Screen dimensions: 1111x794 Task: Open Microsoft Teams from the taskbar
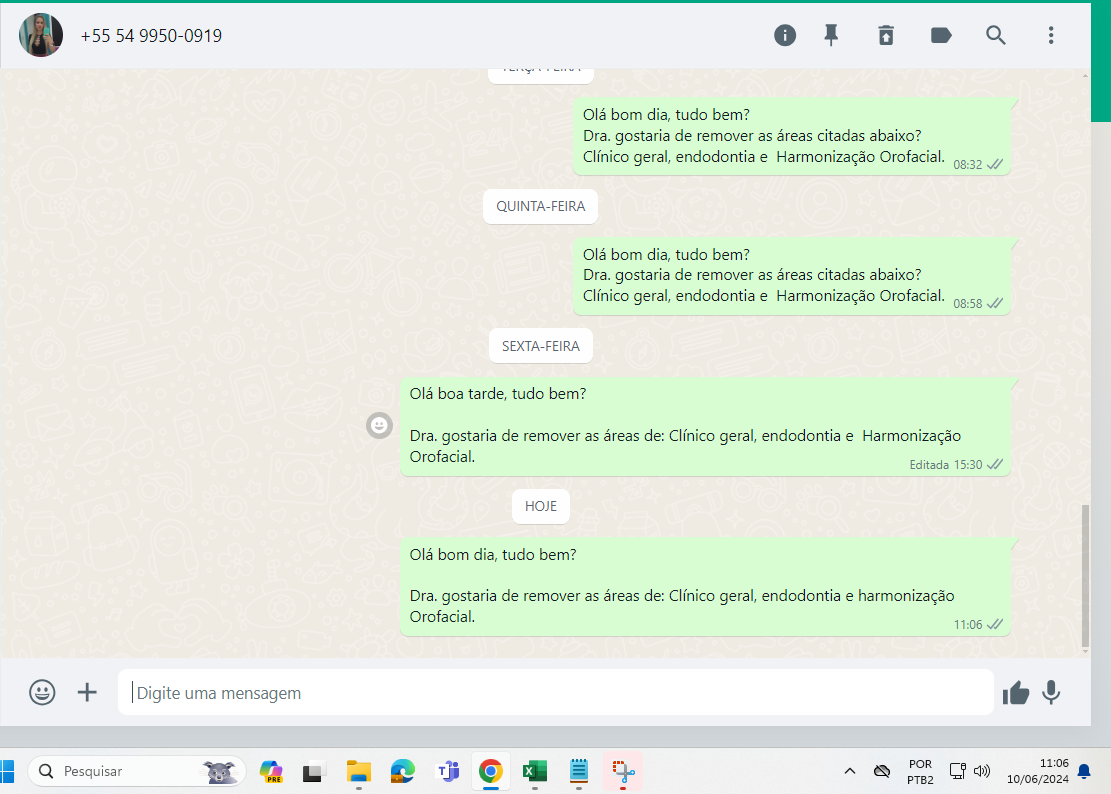448,771
